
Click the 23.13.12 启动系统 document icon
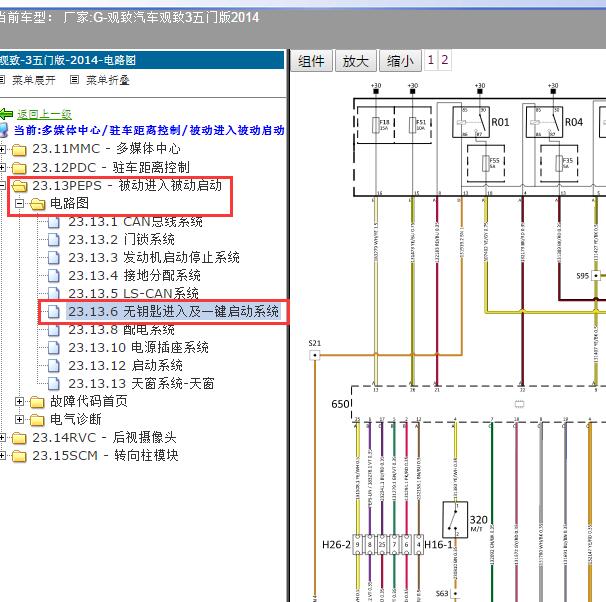54,366
